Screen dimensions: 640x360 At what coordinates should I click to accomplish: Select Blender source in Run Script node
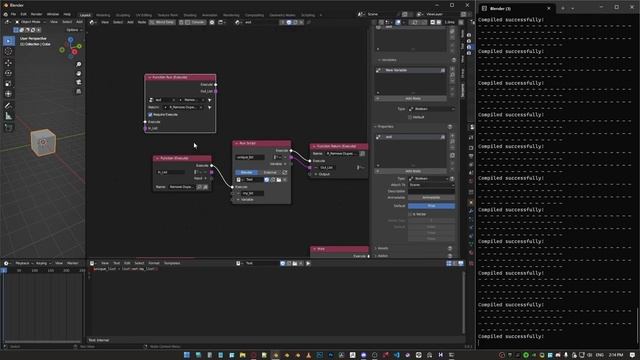(246, 172)
